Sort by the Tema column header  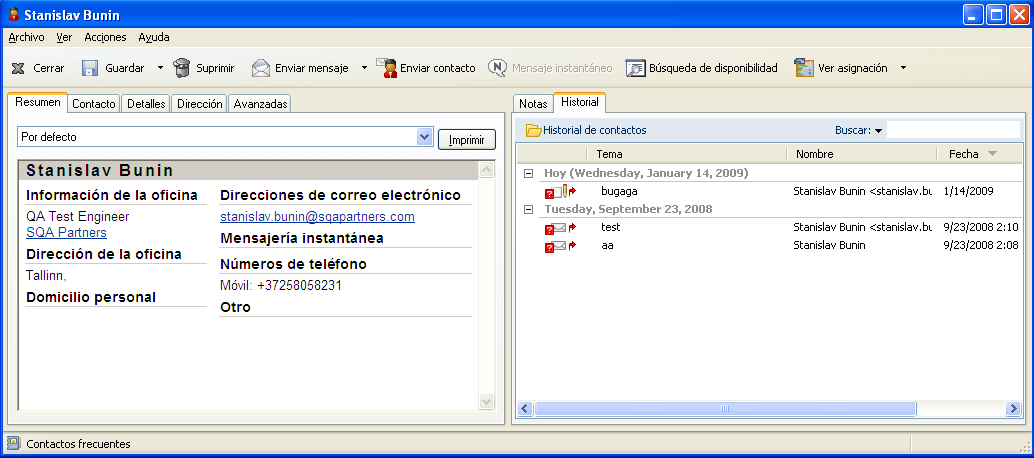(686, 154)
